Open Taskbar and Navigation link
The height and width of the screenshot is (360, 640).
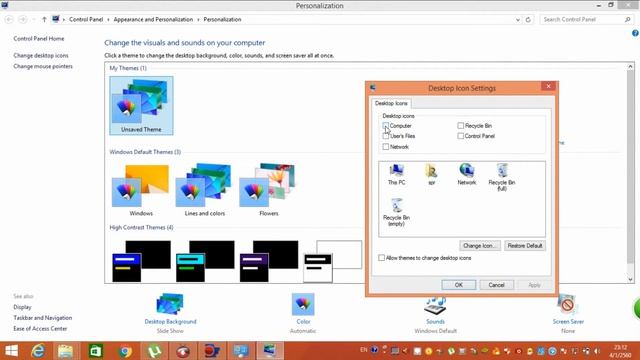tap(42, 318)
